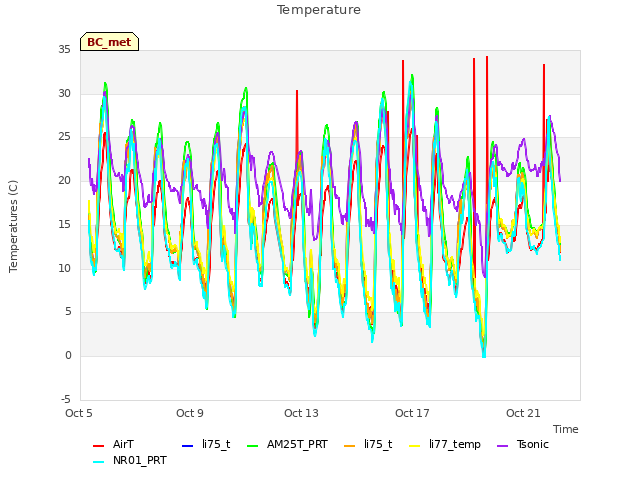Click the Time axis title
The height and width of the screenshot is (480, 640).
coord(566,429)
